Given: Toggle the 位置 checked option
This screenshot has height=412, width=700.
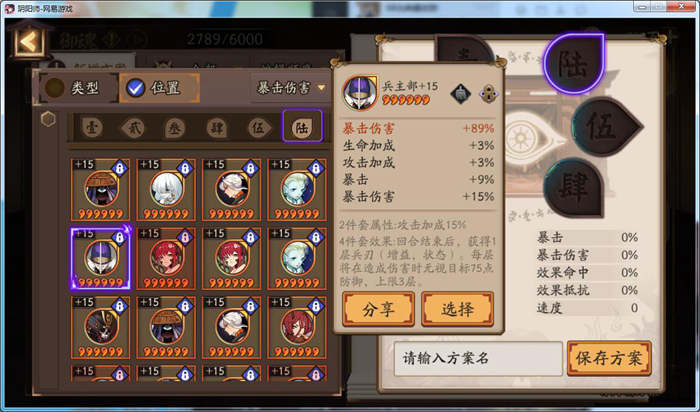Looking at the screenshot, I should 159,88.
